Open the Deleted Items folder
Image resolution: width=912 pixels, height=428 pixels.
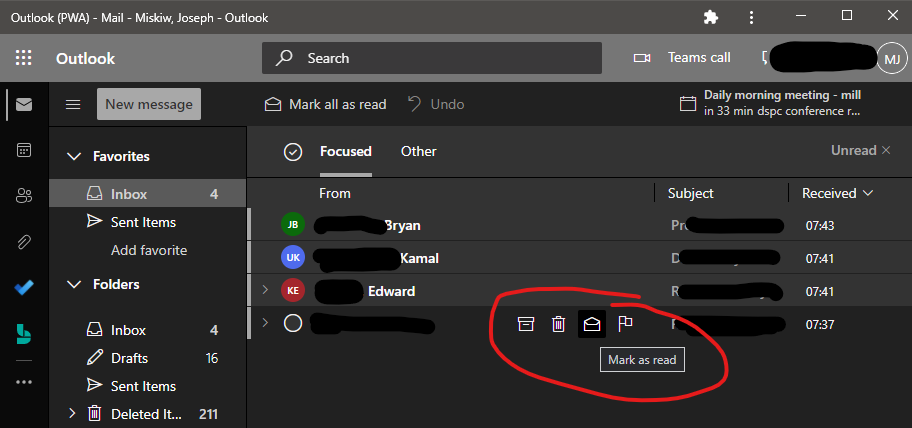point(148,414)
